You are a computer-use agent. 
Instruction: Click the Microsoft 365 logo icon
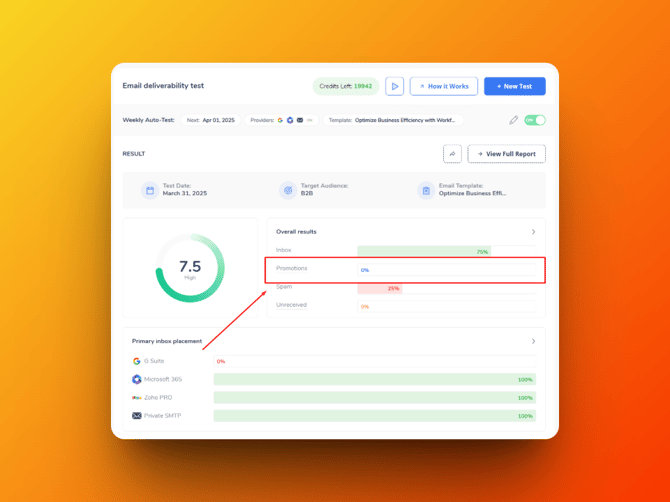tap(137, 379)
